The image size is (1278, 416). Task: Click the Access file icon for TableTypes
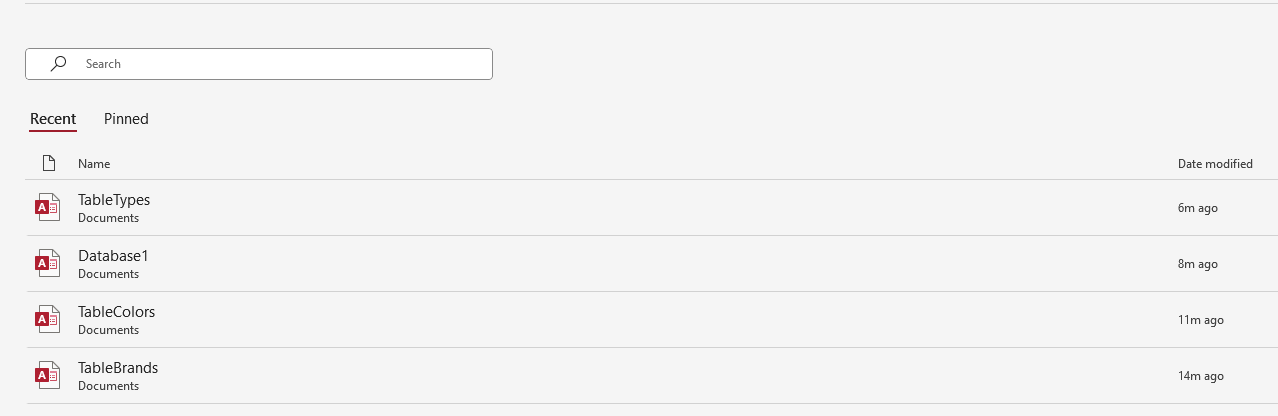[x=48, y=207]
